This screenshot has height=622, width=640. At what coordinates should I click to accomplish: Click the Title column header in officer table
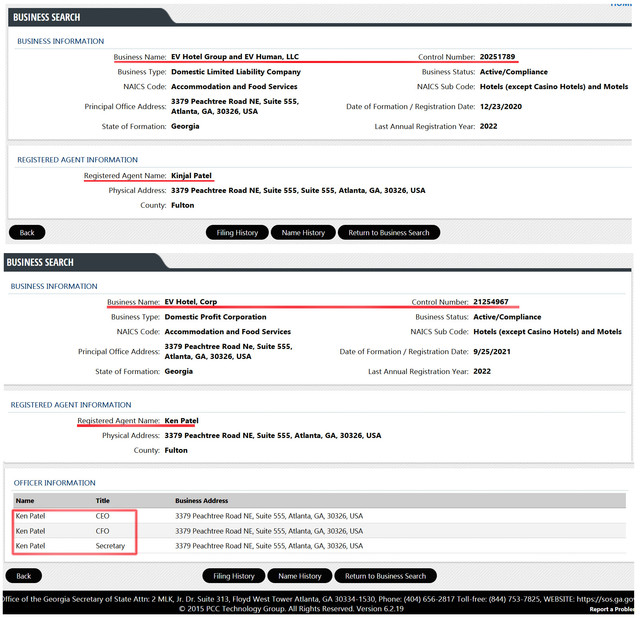coord(102,501)
